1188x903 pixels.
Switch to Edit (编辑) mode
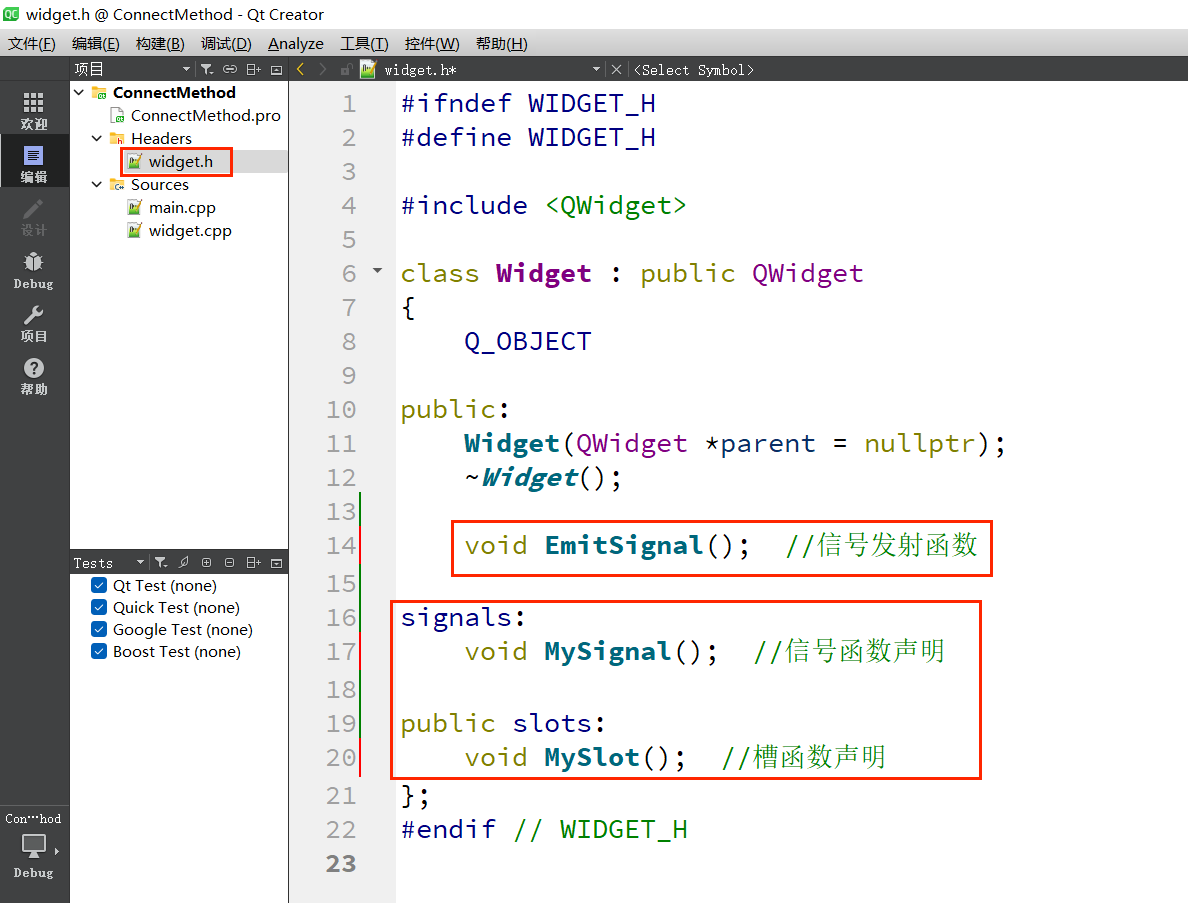coord(33,164)
